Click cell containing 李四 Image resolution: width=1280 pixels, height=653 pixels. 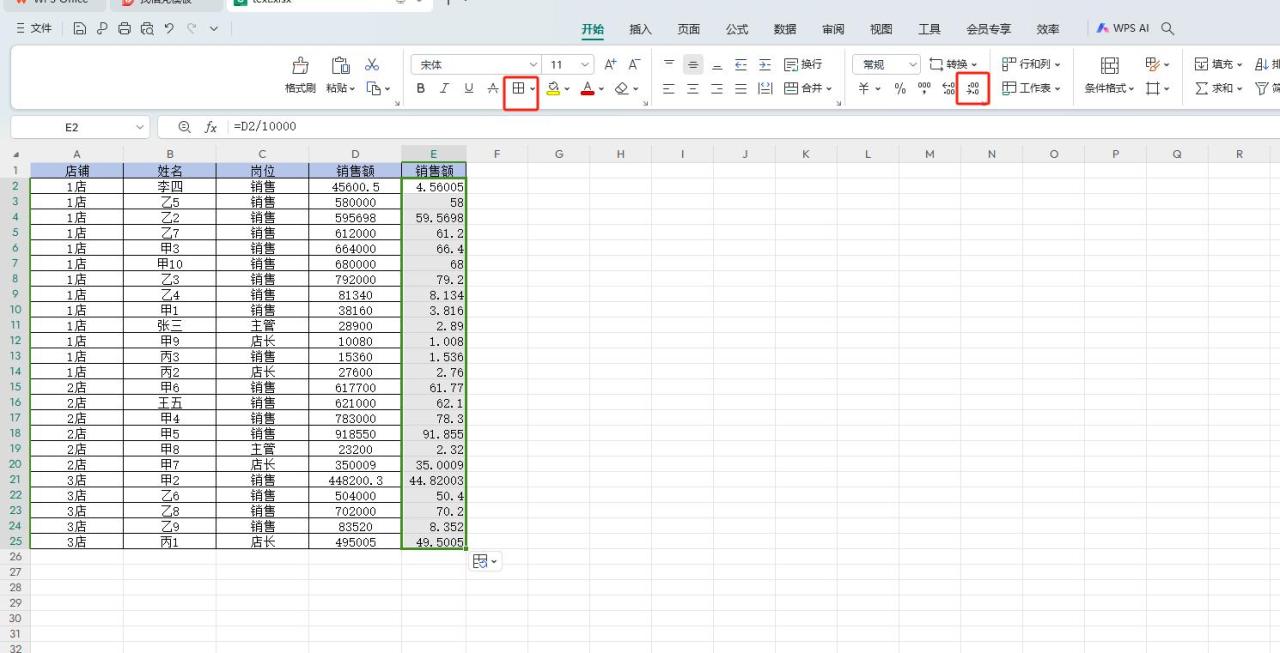170,186
